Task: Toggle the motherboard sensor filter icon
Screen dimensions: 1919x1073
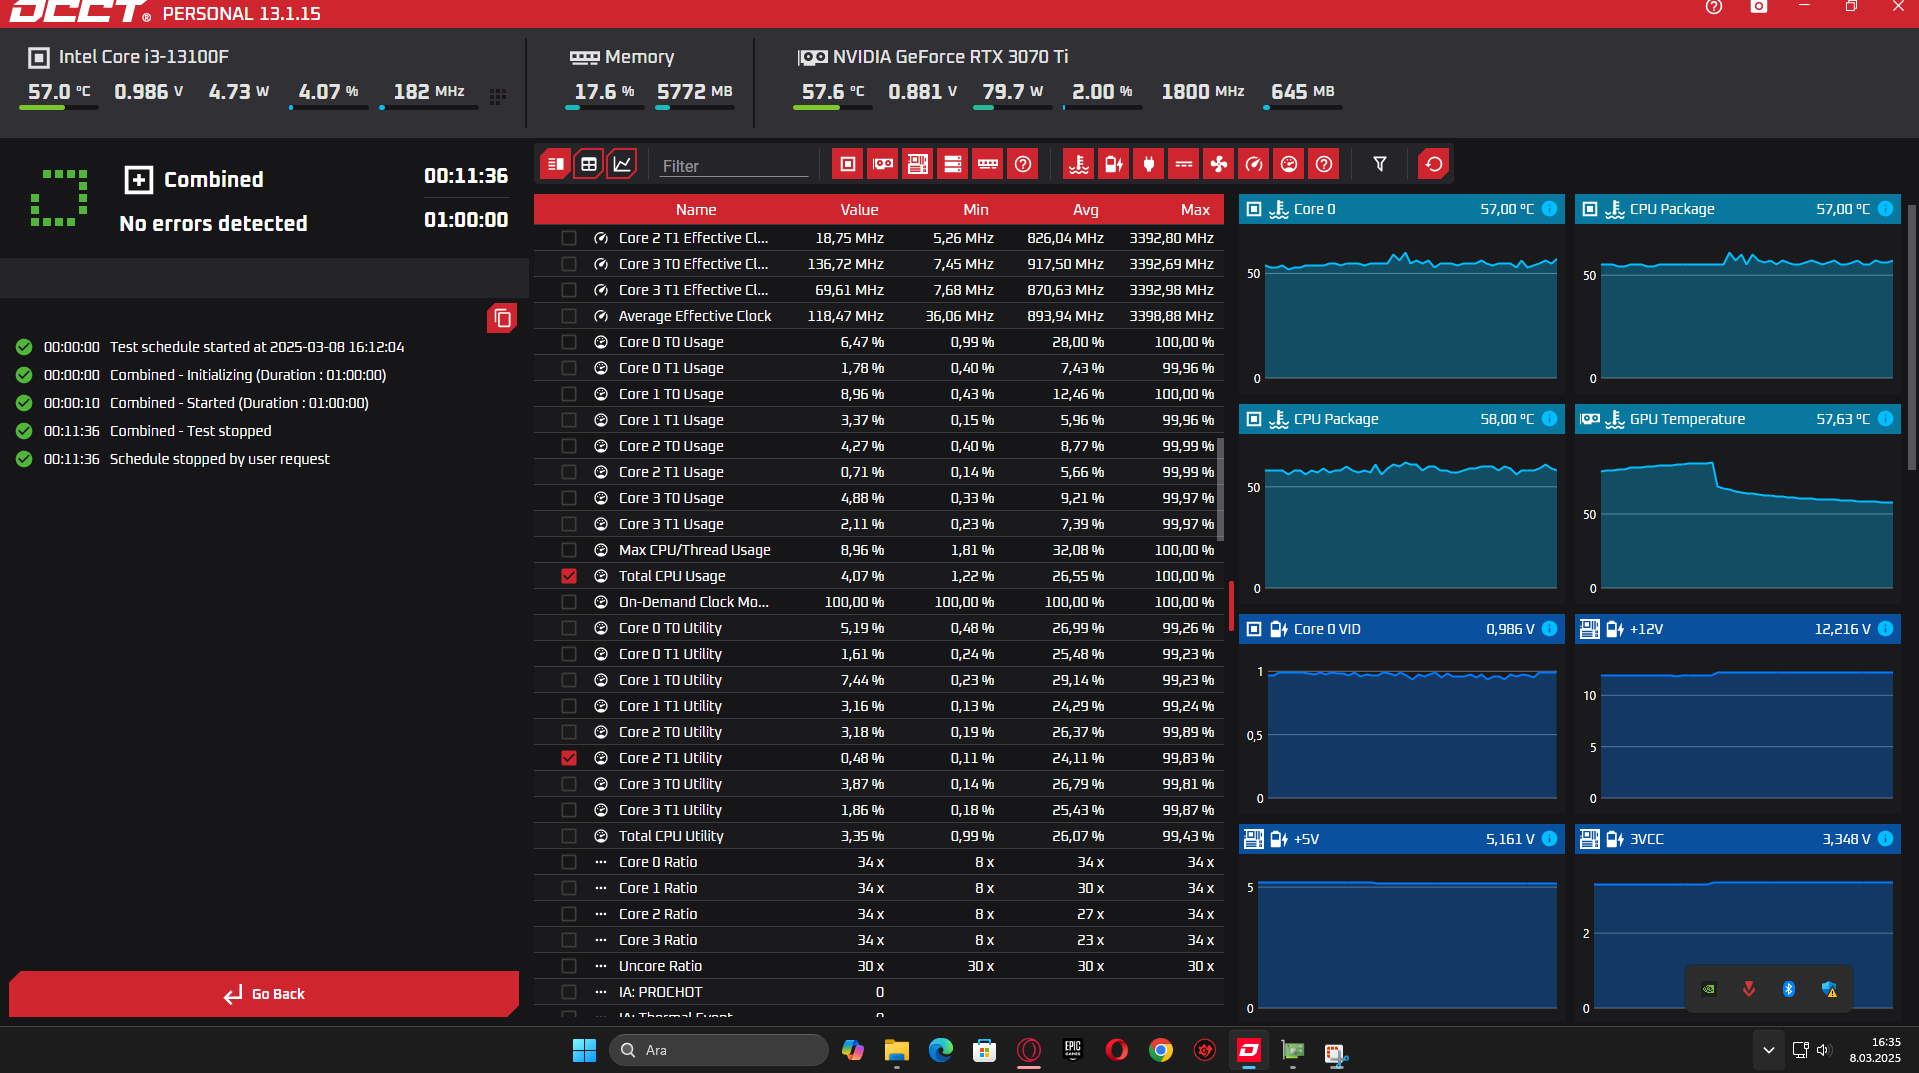Action: [918, 164]
